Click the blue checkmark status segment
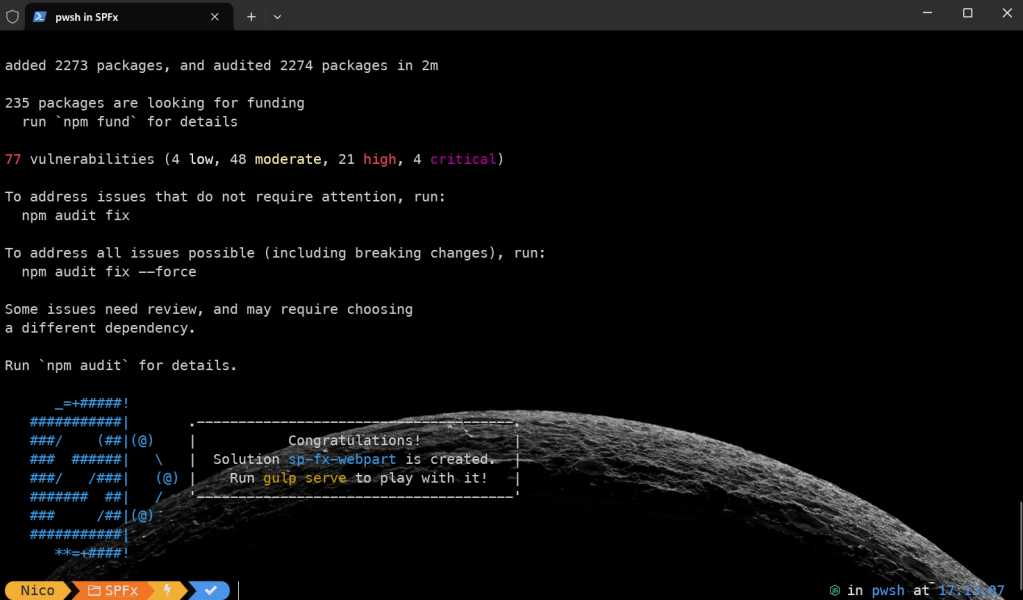Image resolution: width=1023 pixels, height=600 pixels. pyautogui.click(x=211, y=591)
